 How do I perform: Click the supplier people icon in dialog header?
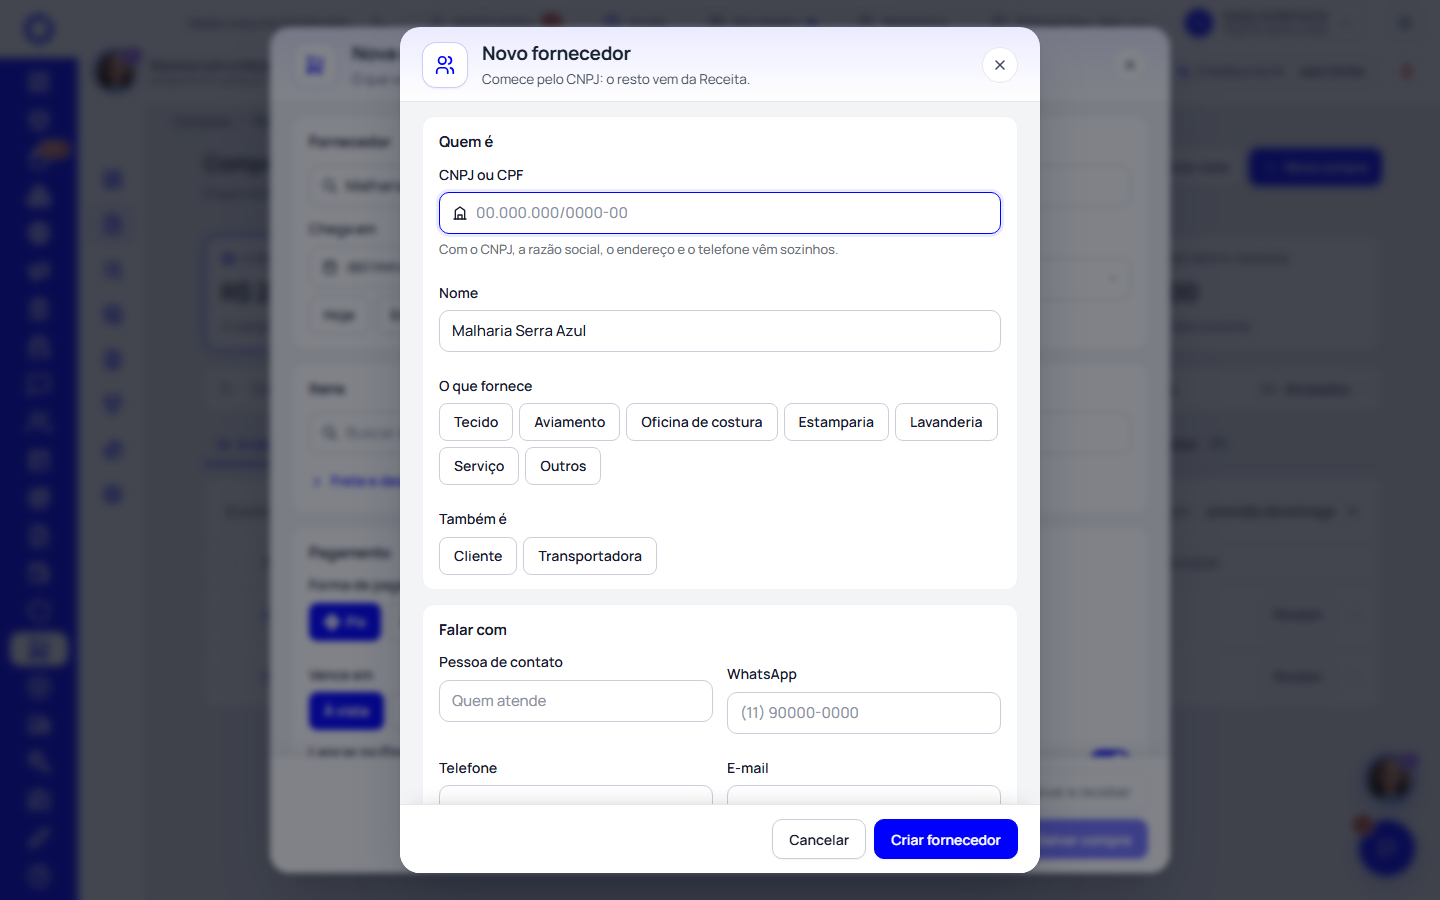pyautogui.click(x=445, y=65)
